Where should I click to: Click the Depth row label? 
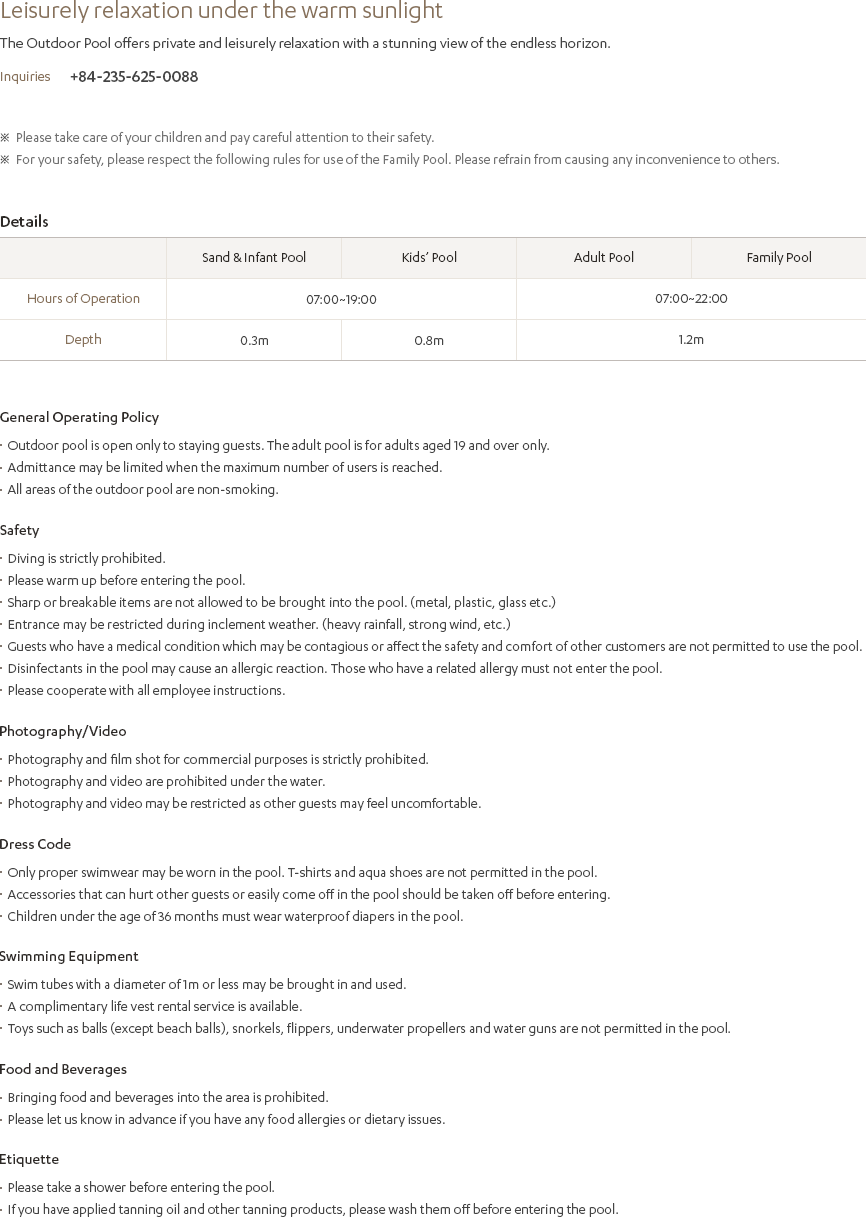(83, 340)
